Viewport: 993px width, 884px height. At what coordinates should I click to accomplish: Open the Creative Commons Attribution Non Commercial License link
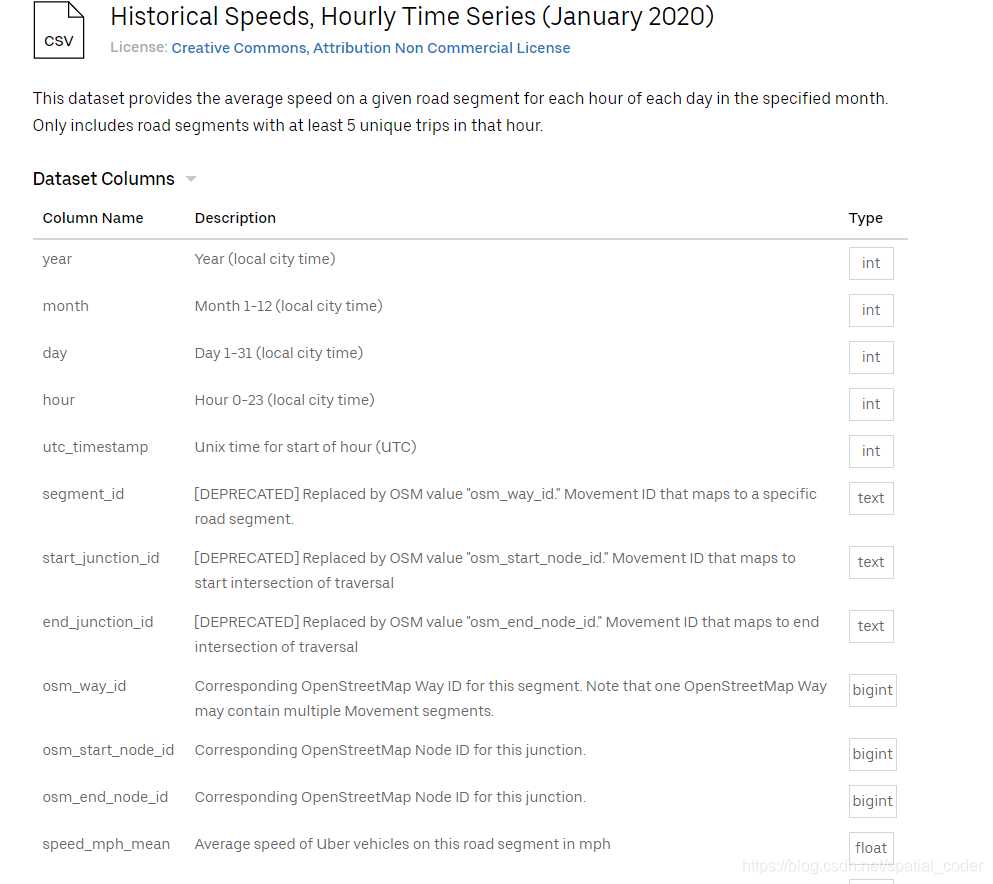click(x=370, y=48)
